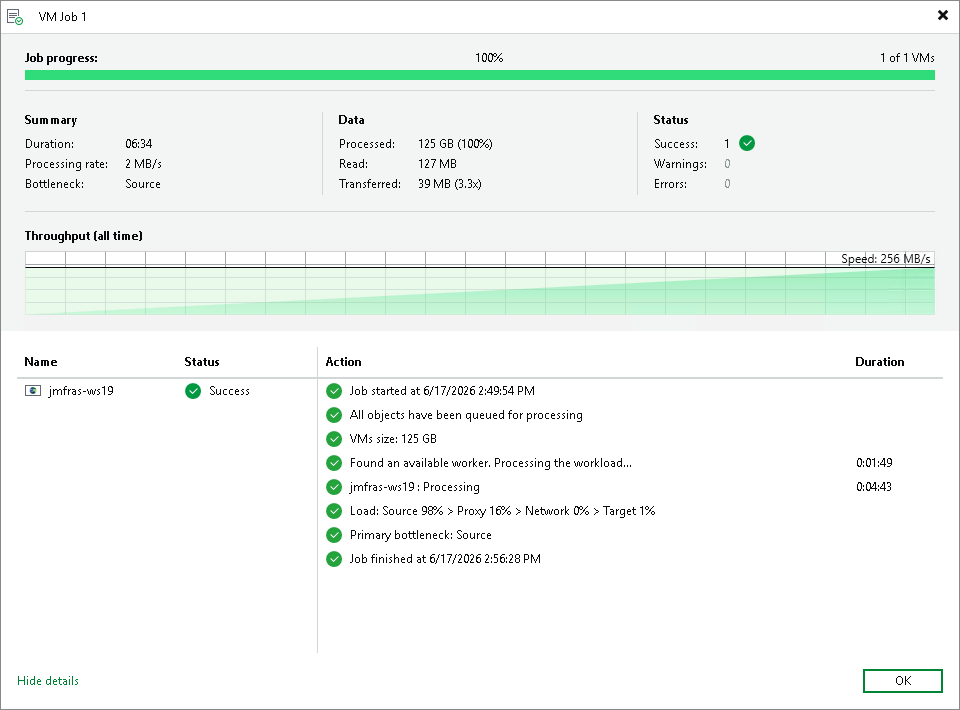Image resolution: width=960 pixels, height=710 pixels.
Task: Click the Success status text for jmfras-ws19
Action: pyautogui.click(x=230, y=390)
